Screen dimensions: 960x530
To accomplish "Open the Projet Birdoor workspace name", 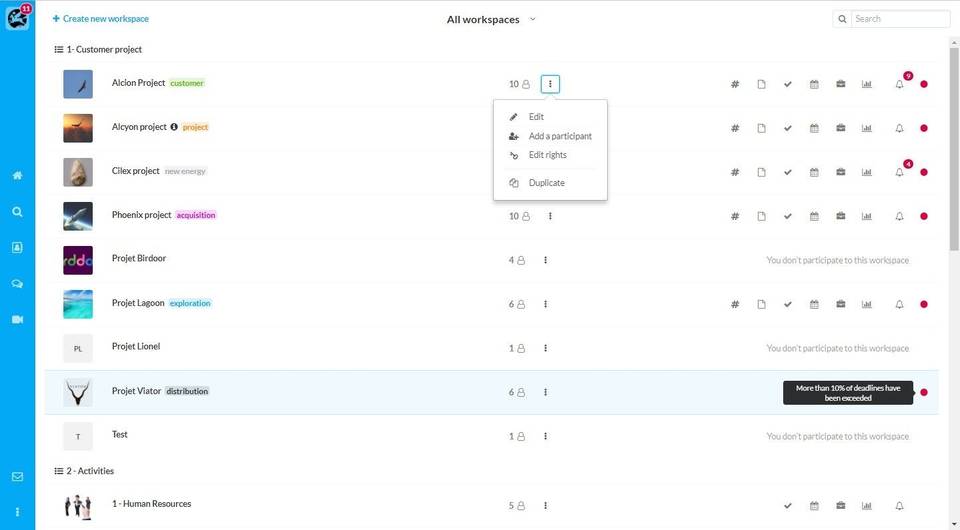I will click(x=139, y=258).
